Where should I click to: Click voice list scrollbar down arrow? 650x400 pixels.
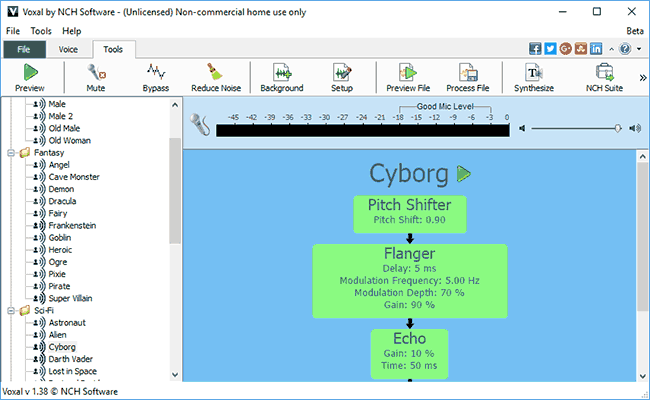pyautogui.click(x=175, y=375)
